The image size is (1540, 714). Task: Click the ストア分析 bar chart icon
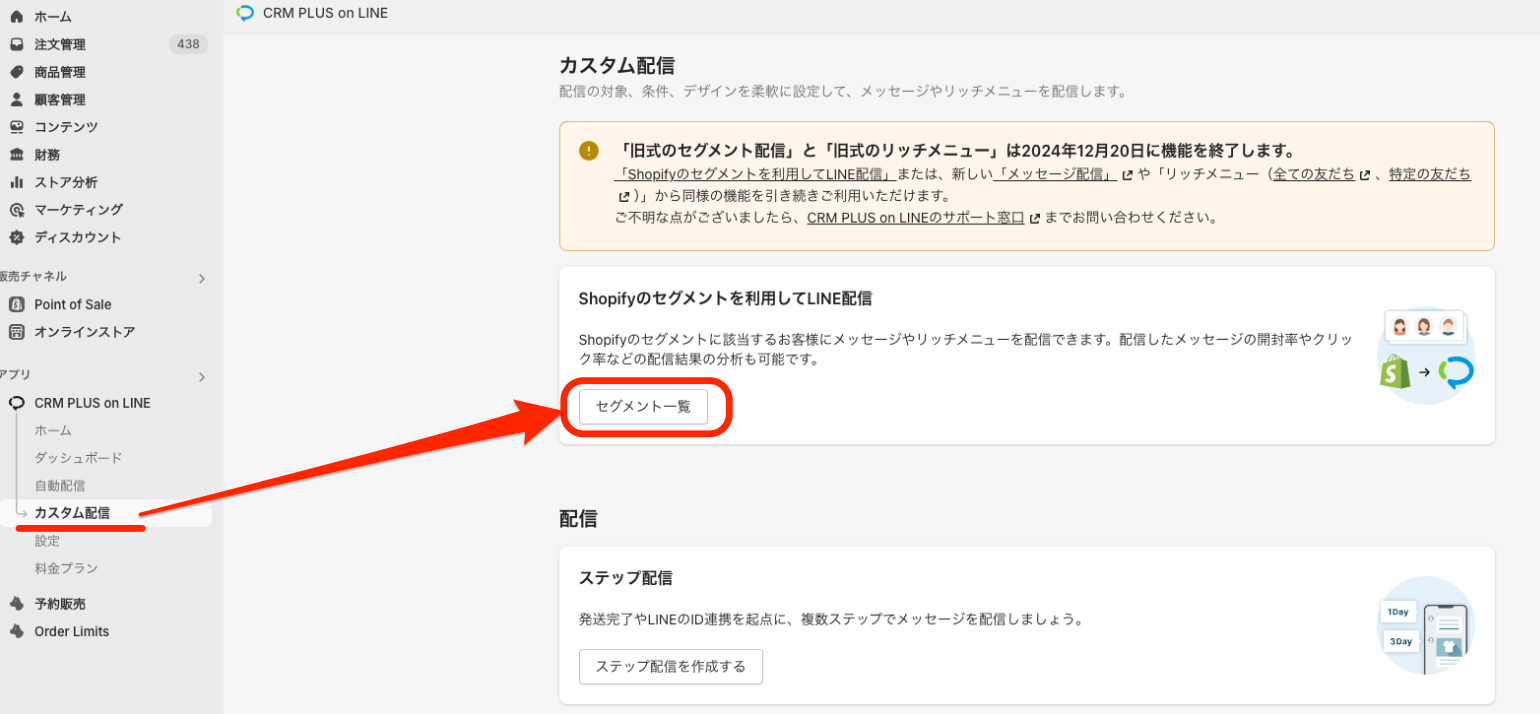coord(16,182)
